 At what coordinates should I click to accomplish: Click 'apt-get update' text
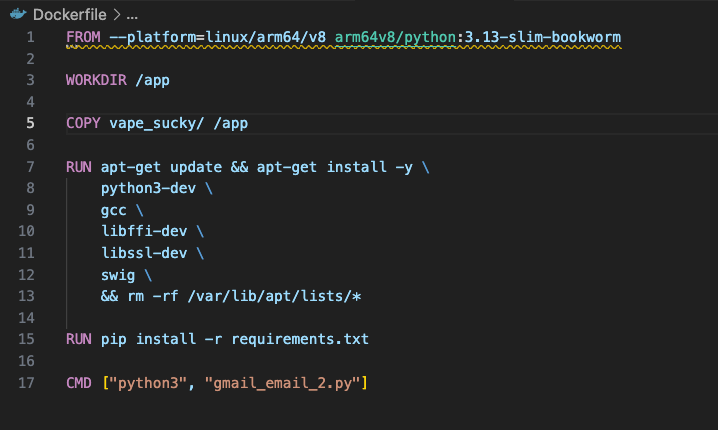(x=161, y=167)
